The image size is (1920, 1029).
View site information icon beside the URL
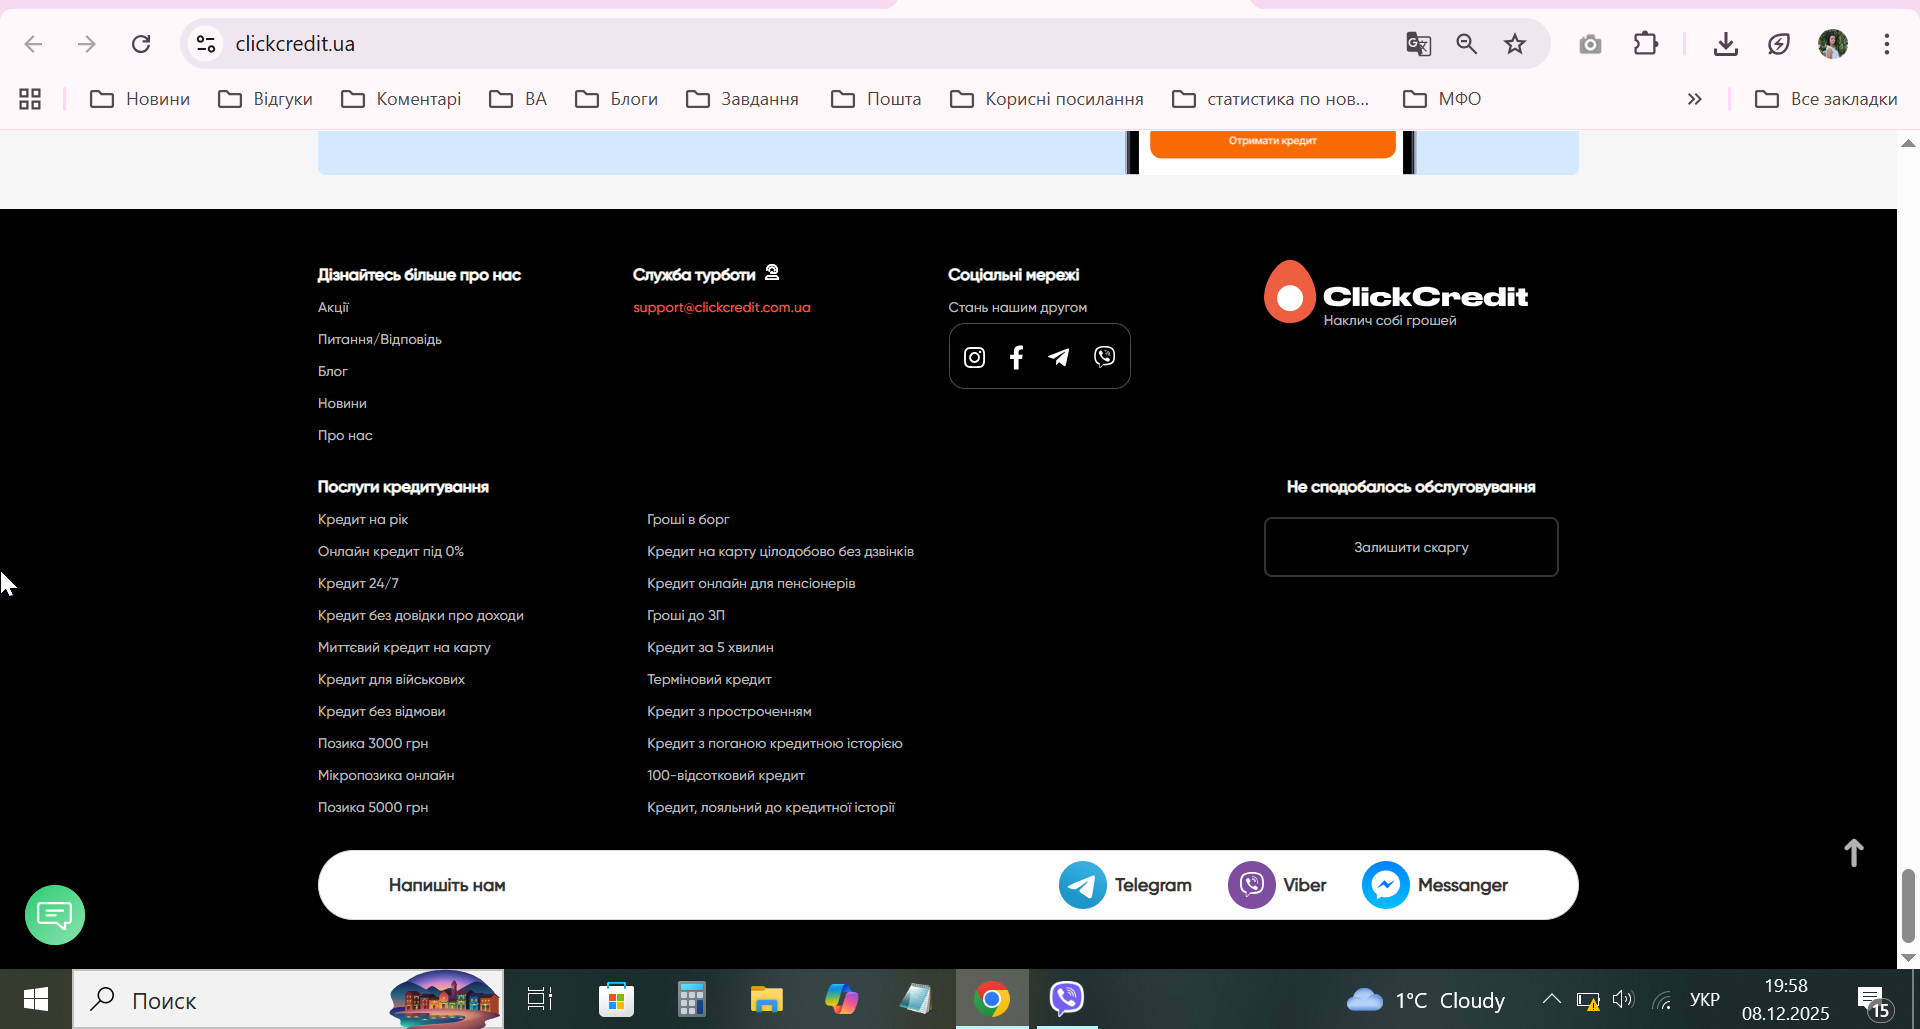point(206,44)
